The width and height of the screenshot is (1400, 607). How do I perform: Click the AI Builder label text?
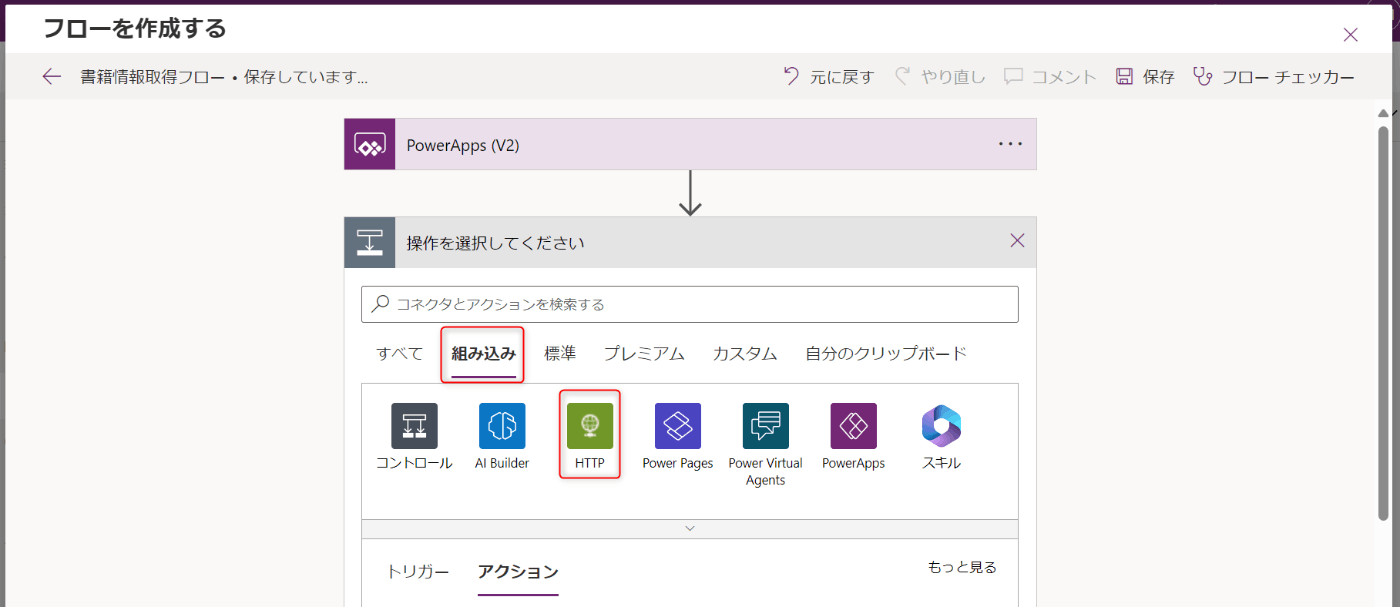pyautogui.click(x=502, y=464)
